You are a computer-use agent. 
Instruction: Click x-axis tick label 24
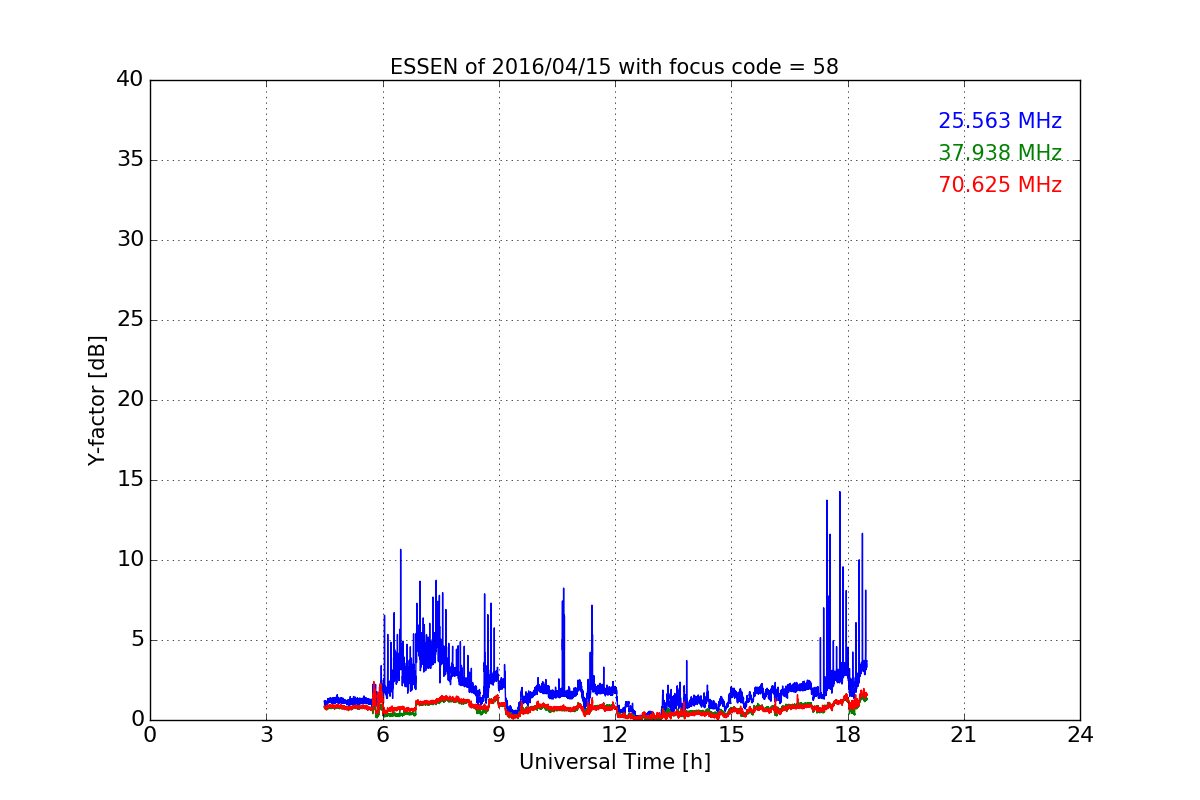[1080, 735]
